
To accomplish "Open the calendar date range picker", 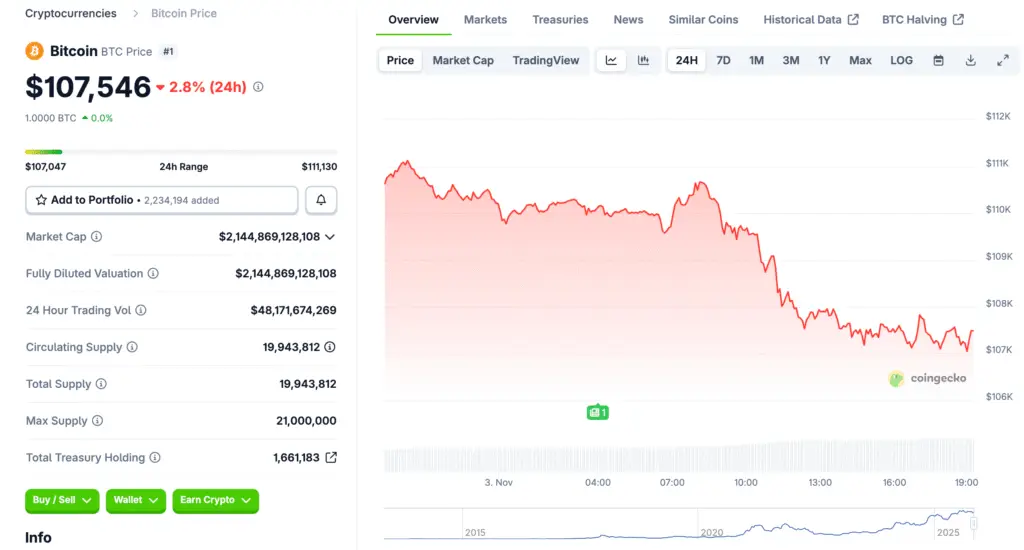I will pos(938,60).
